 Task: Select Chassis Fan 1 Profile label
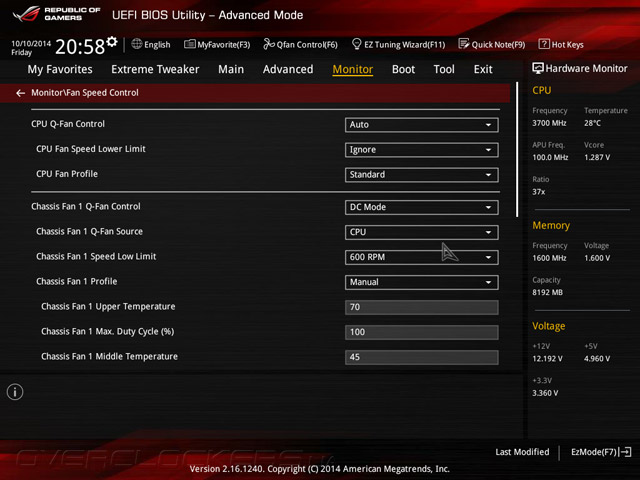point(76,281)
